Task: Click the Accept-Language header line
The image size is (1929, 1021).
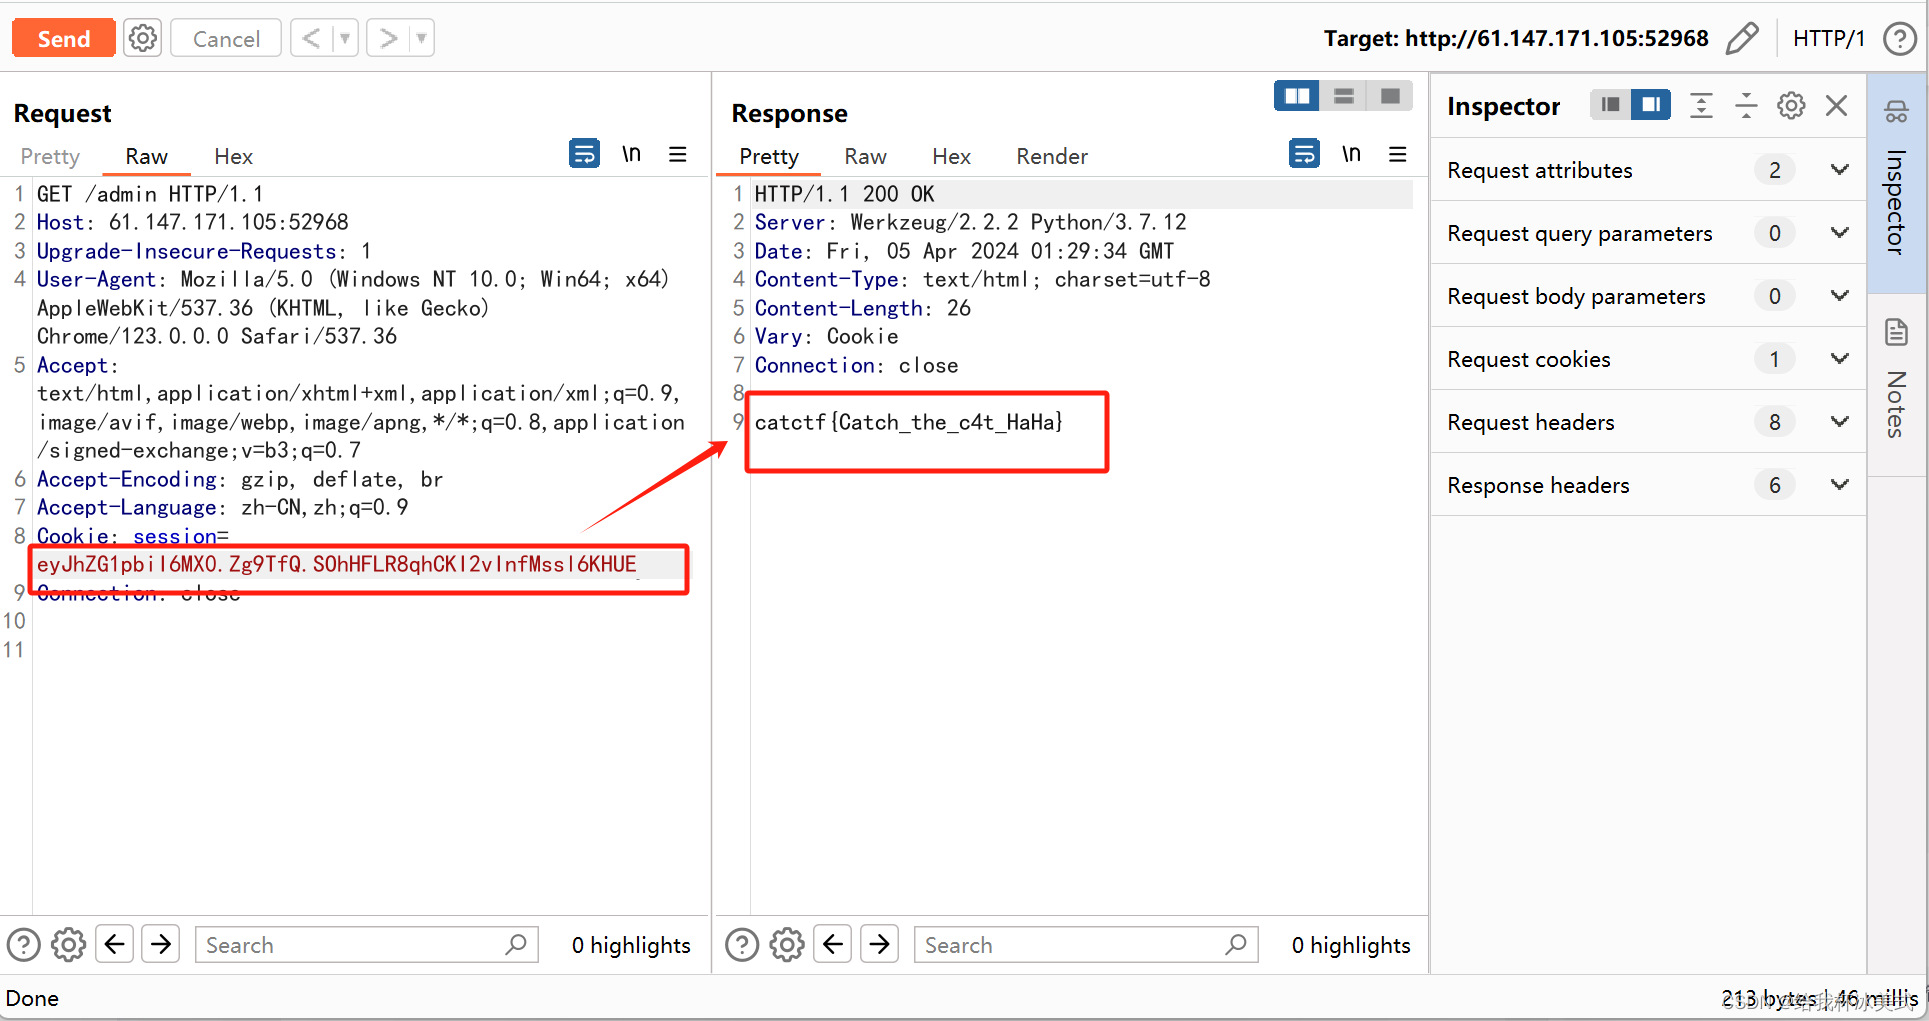Action: click(223, 508)
